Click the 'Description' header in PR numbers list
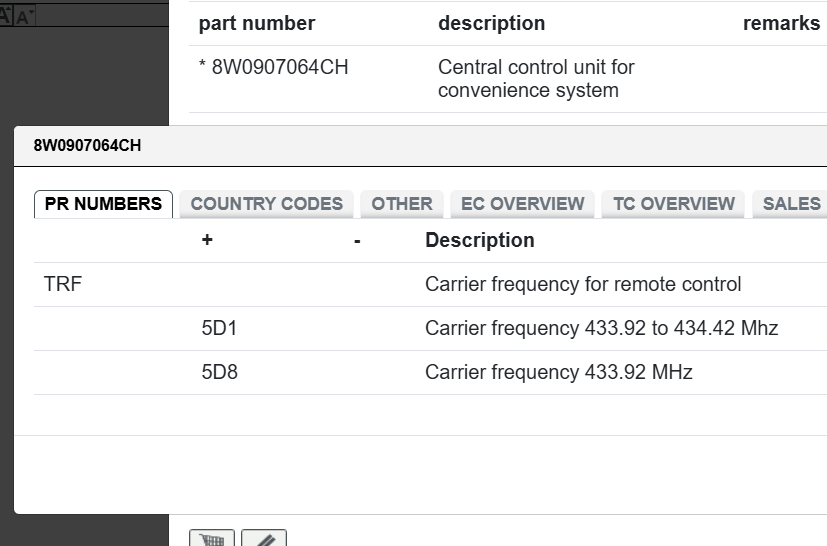The image size is (827, 546). (x=479, y=241)
